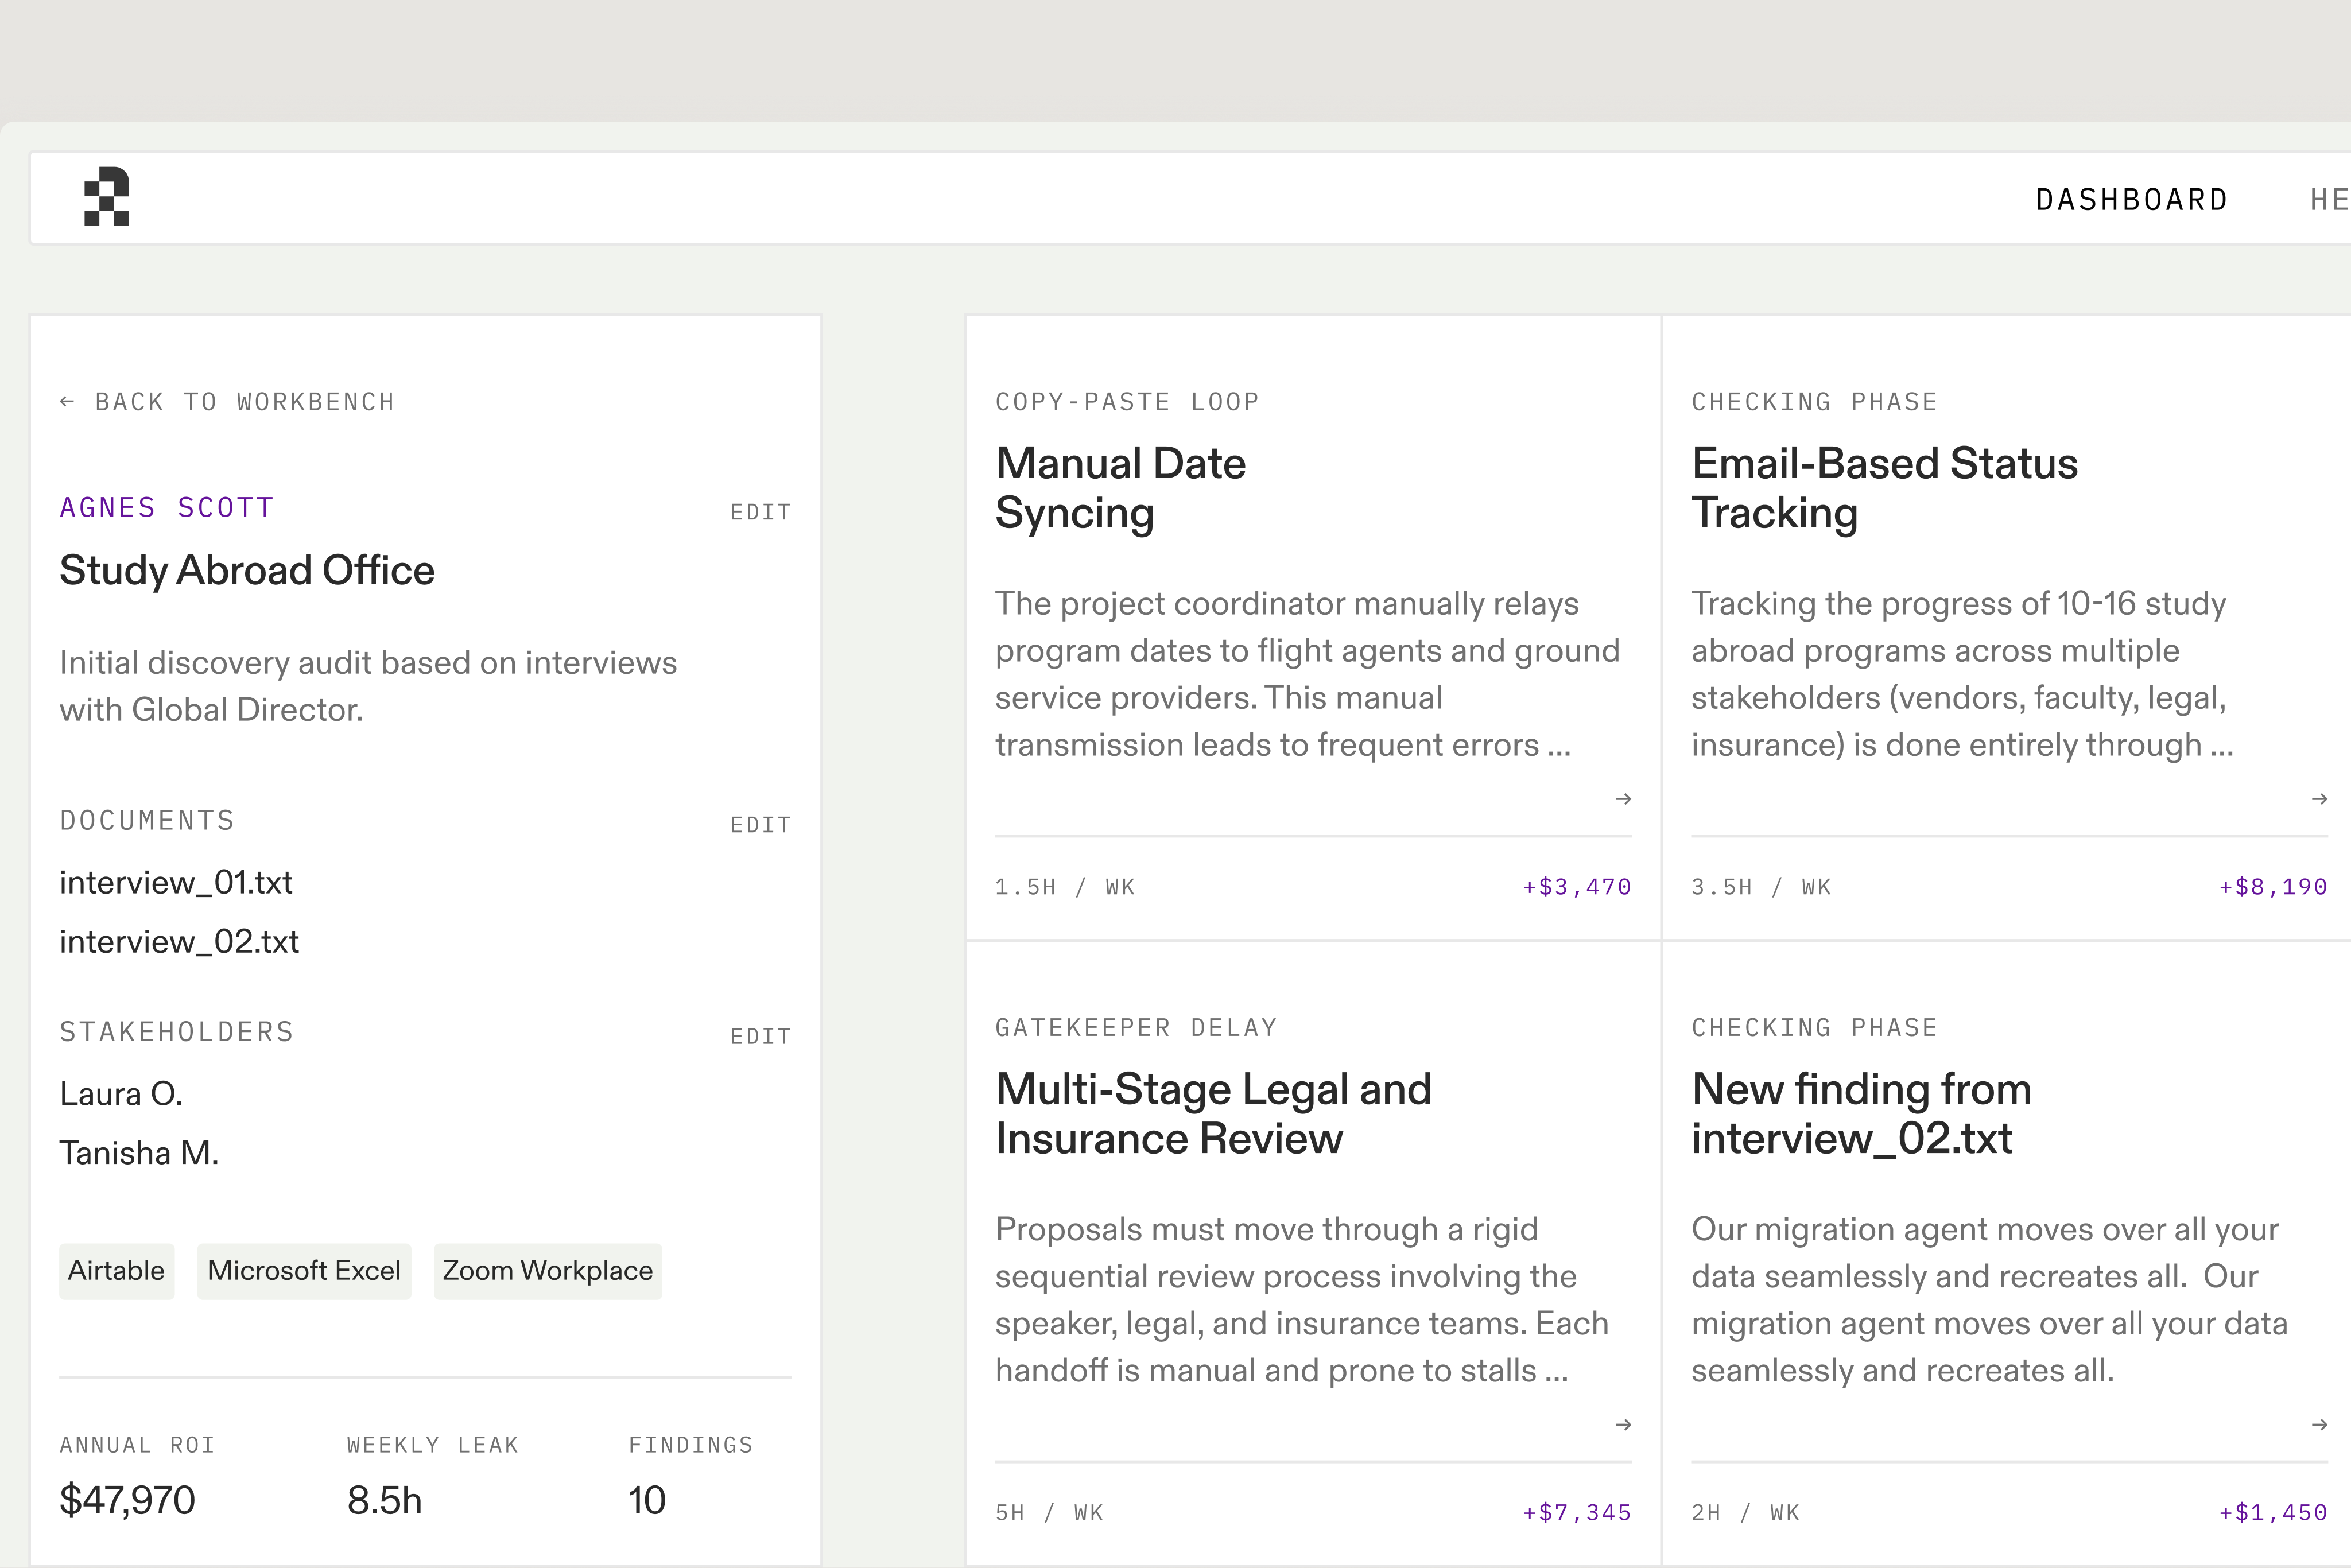2351x1568 pixels.
Task: Click the Initial discovery audit description
Action: coord(368,686)
